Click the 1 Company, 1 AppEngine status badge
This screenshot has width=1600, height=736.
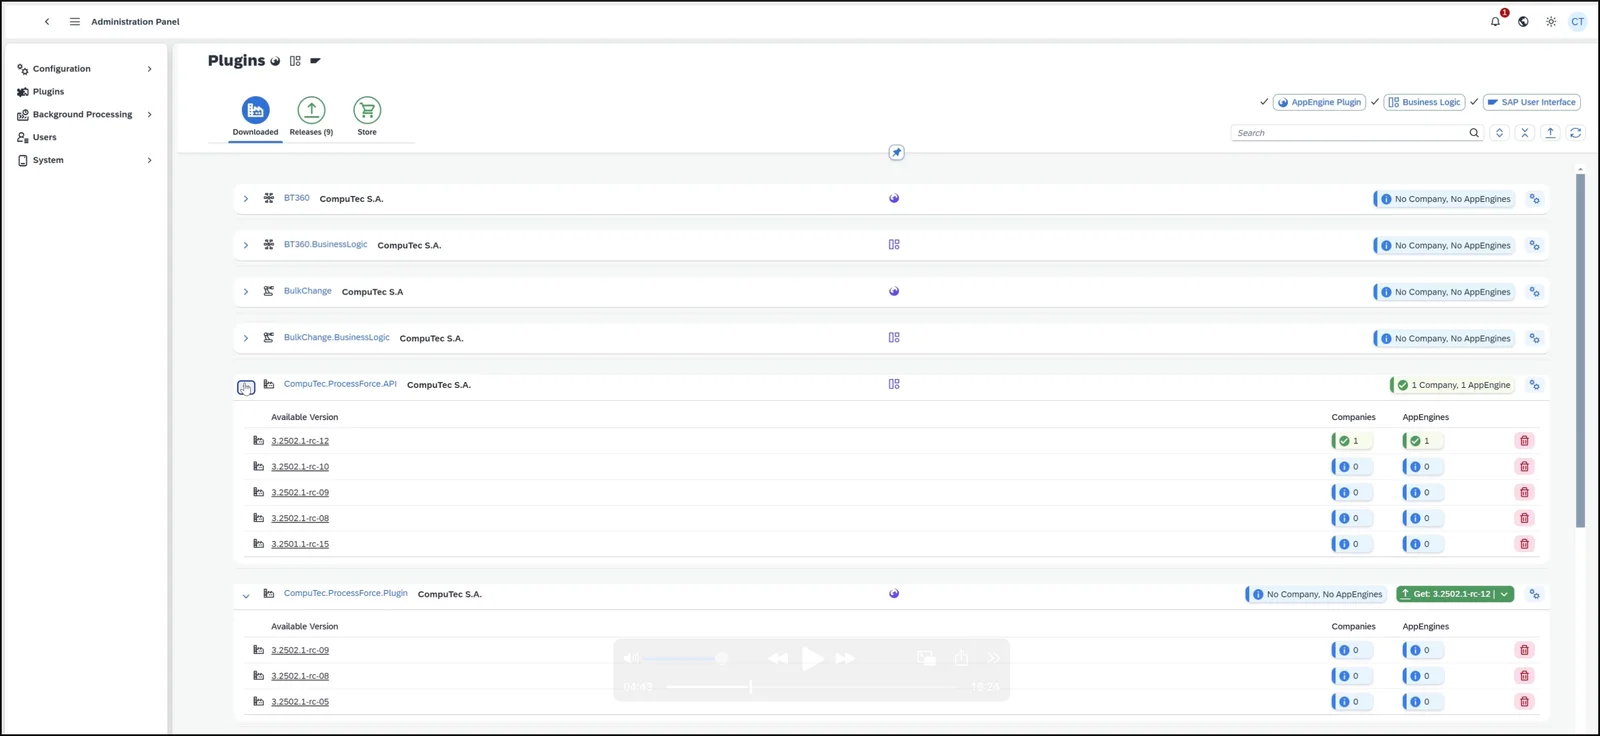point(1453,385)
